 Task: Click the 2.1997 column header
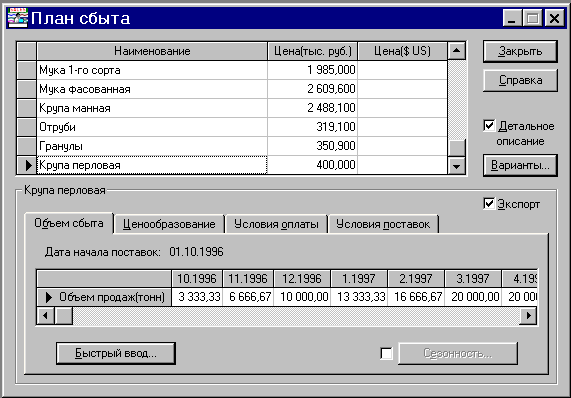pos(416,279)
